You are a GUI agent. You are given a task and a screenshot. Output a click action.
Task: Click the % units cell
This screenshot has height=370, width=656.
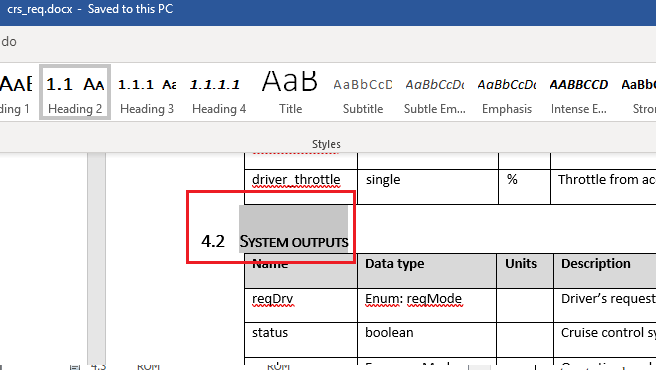(525, 187)
